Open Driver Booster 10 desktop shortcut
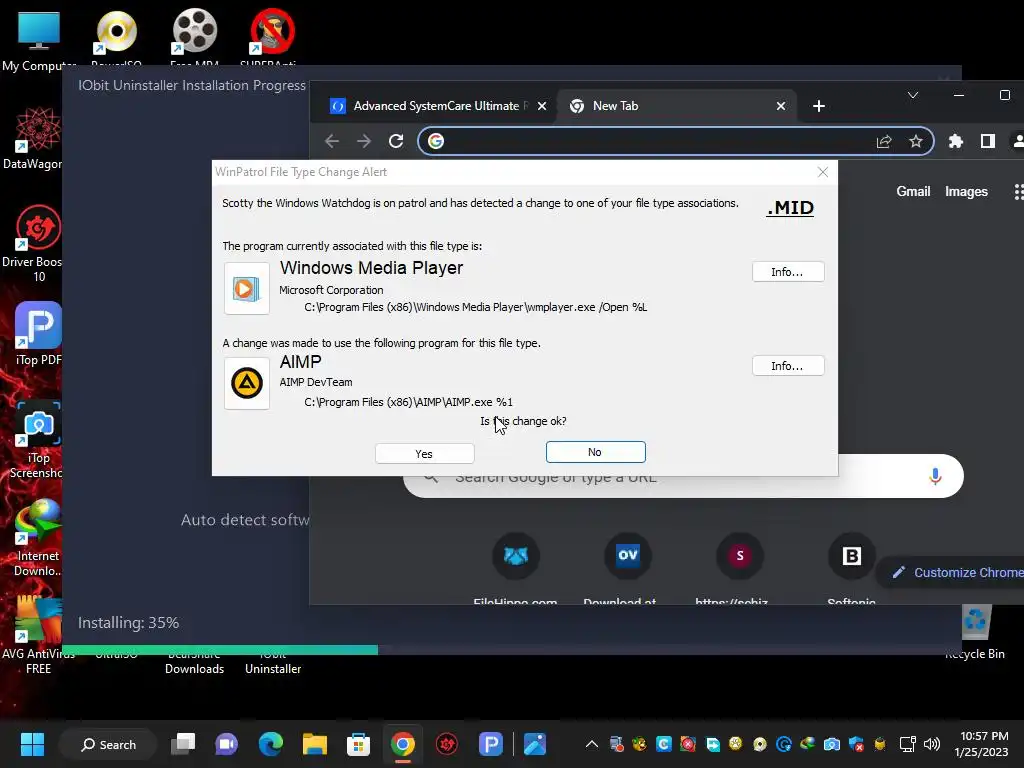 pyautogui.click(x=35, y=243)
